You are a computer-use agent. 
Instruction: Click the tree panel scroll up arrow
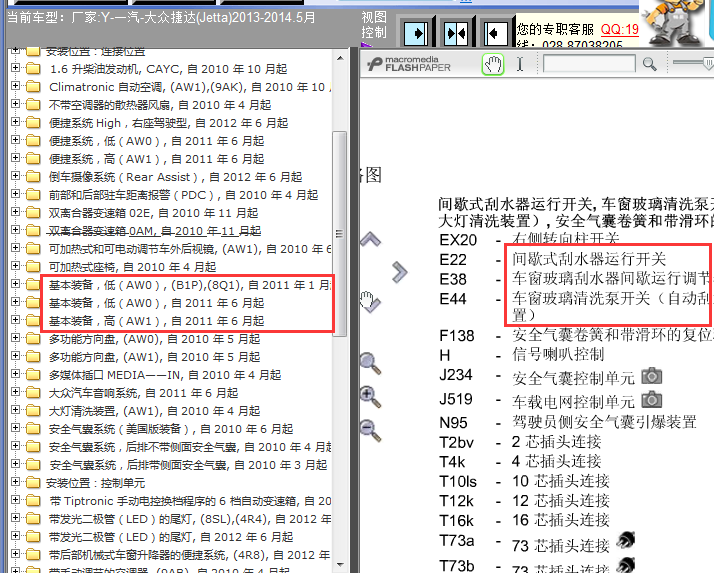(x=340, y=58)
